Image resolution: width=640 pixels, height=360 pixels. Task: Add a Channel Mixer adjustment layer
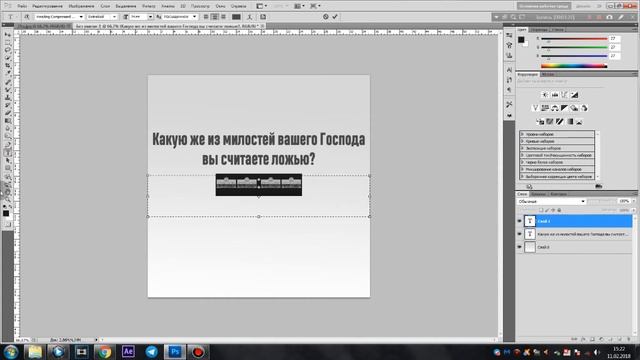click(584, 108)
